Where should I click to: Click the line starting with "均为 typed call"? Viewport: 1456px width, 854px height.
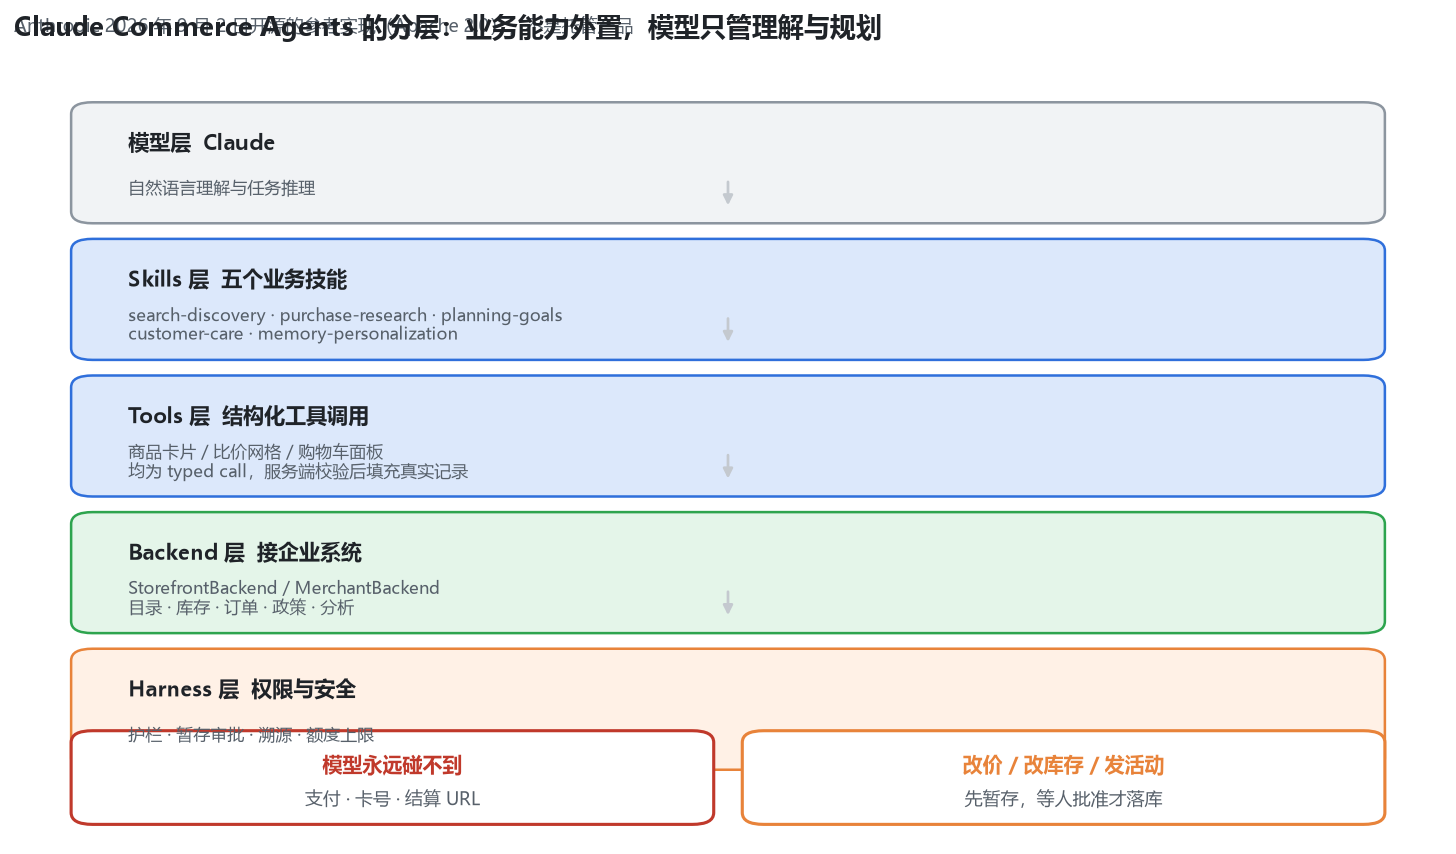(x=298, y=471)
